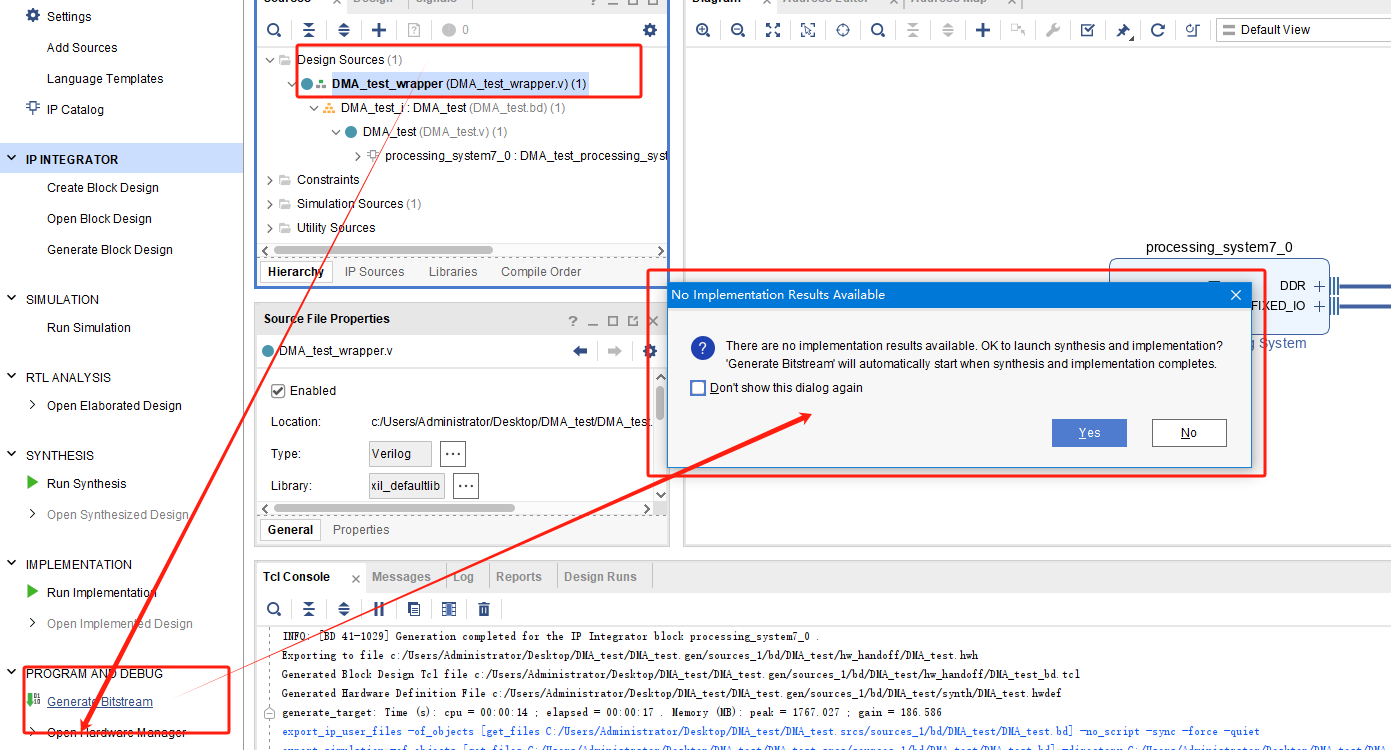Collapse DMA_test_wrapper tree node
Viewport: 1391px width, 750px height.
[292, 84]
